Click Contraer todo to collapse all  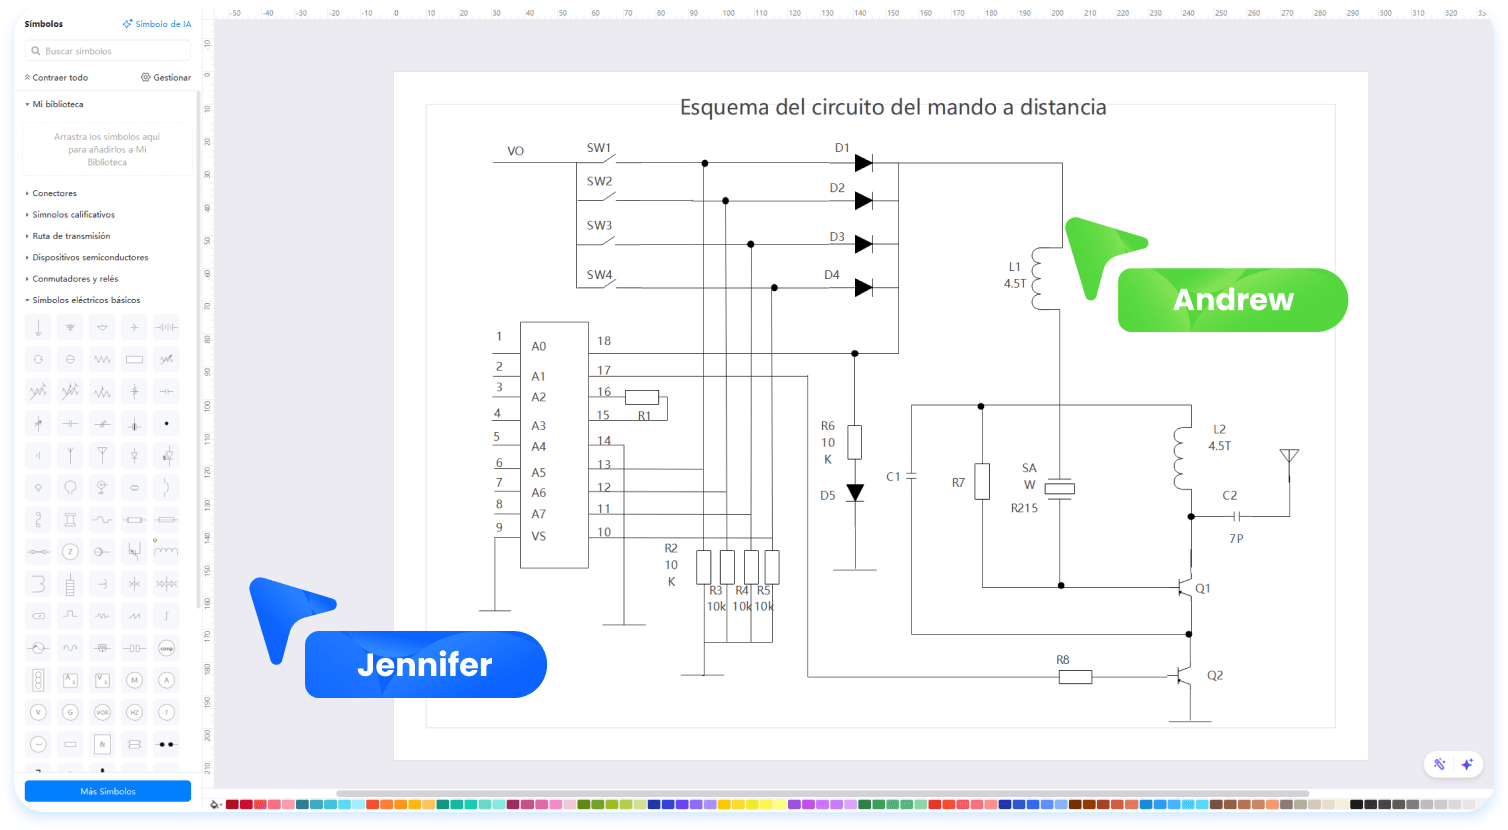pyautogui.click(x=59, y=77)
